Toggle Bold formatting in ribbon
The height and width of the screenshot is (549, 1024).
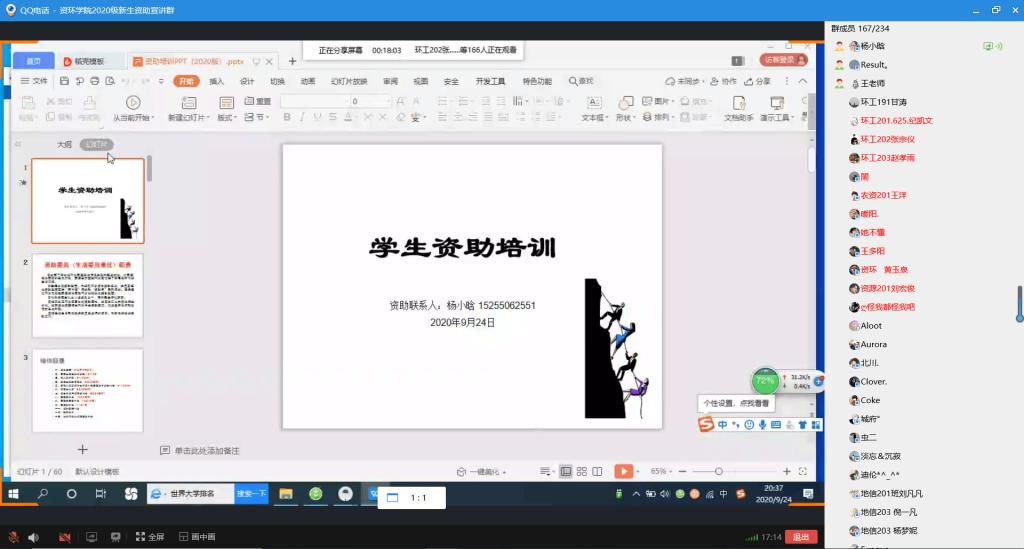point(288,117)
